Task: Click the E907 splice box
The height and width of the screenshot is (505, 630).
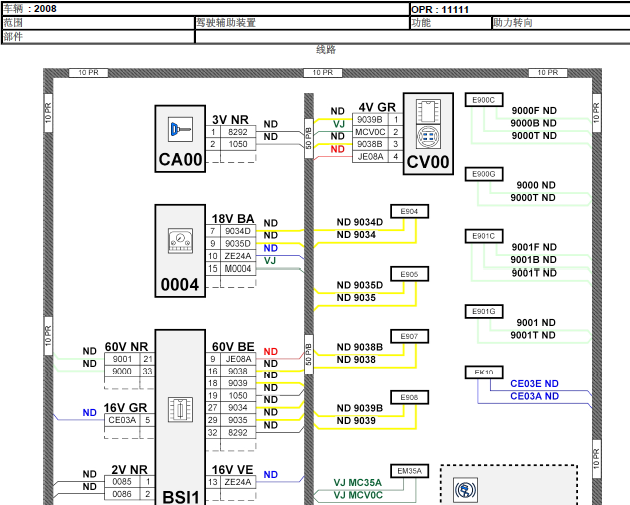Action: click(408, 336)
